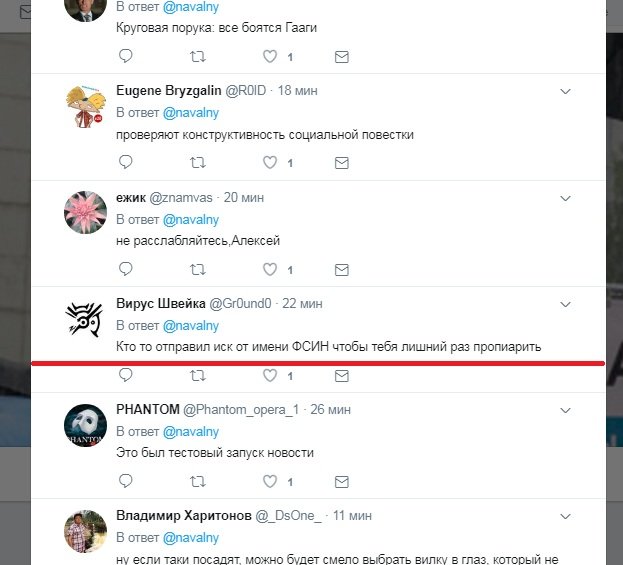The width and height of the screenshot is (623, 565).
Task: View PHANTOM's profile avatar
Action: [x=85, y=426]
